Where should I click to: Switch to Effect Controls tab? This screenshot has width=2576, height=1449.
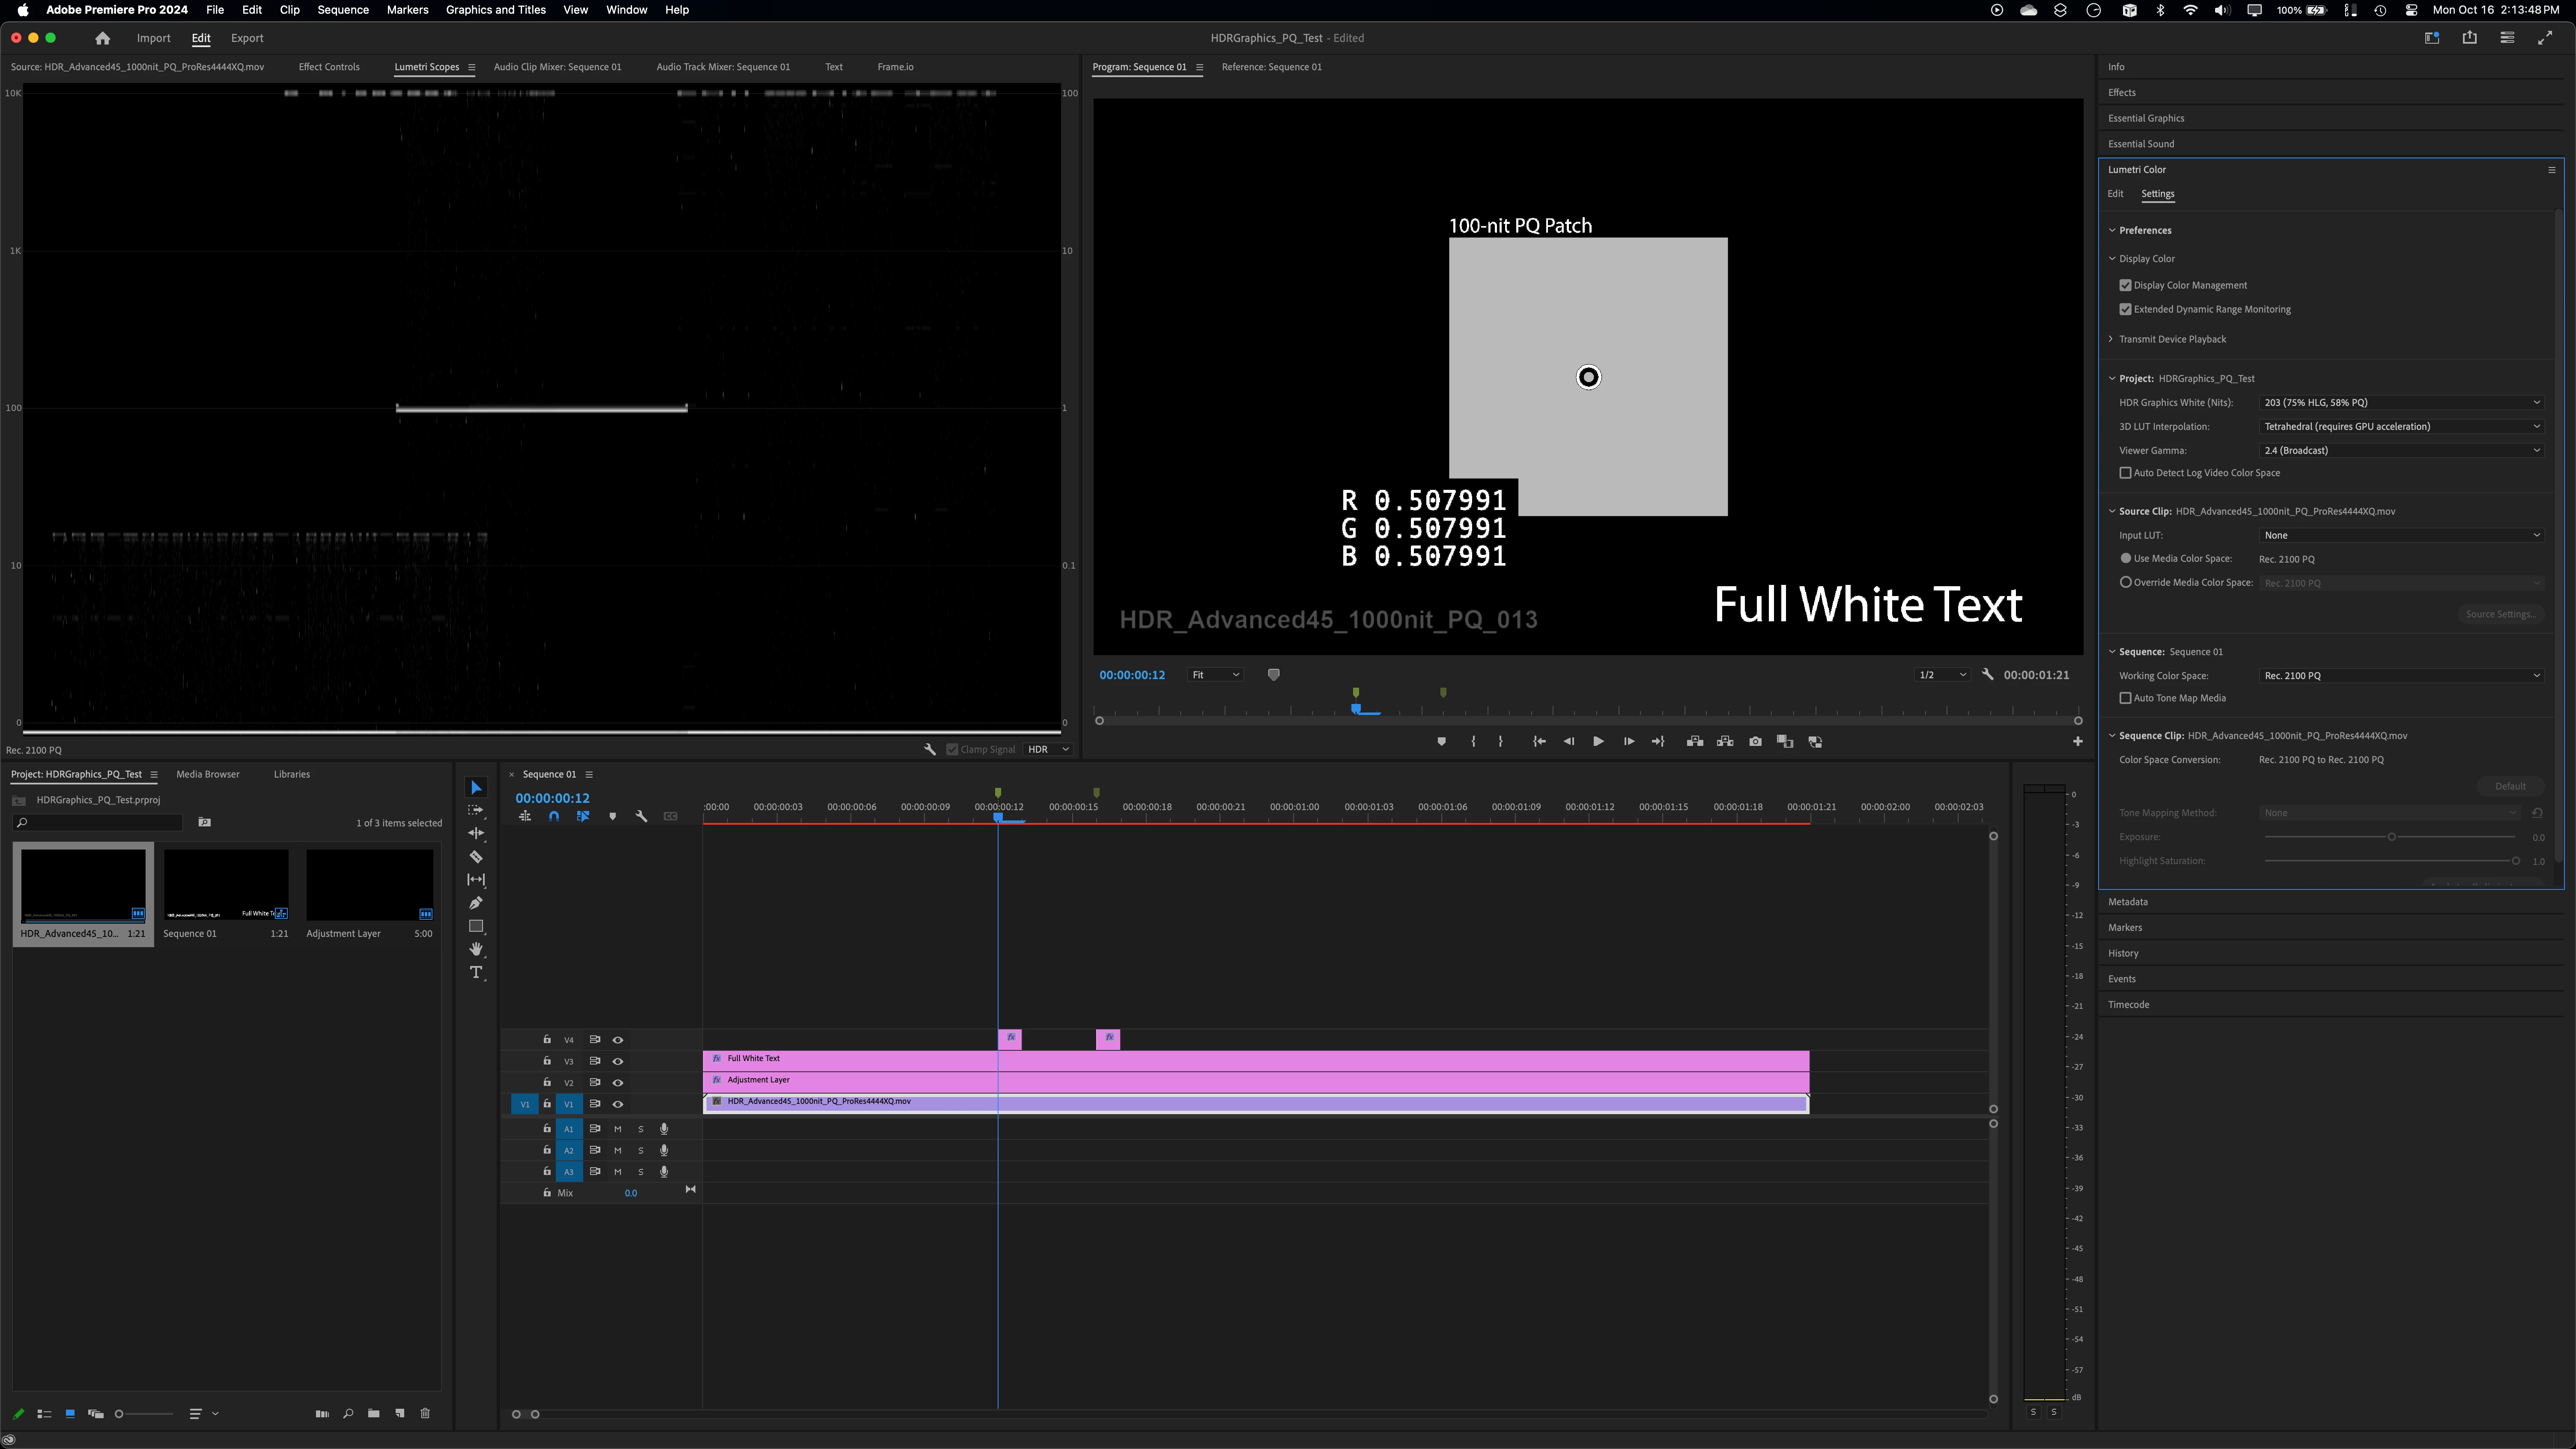click(328, 67)
